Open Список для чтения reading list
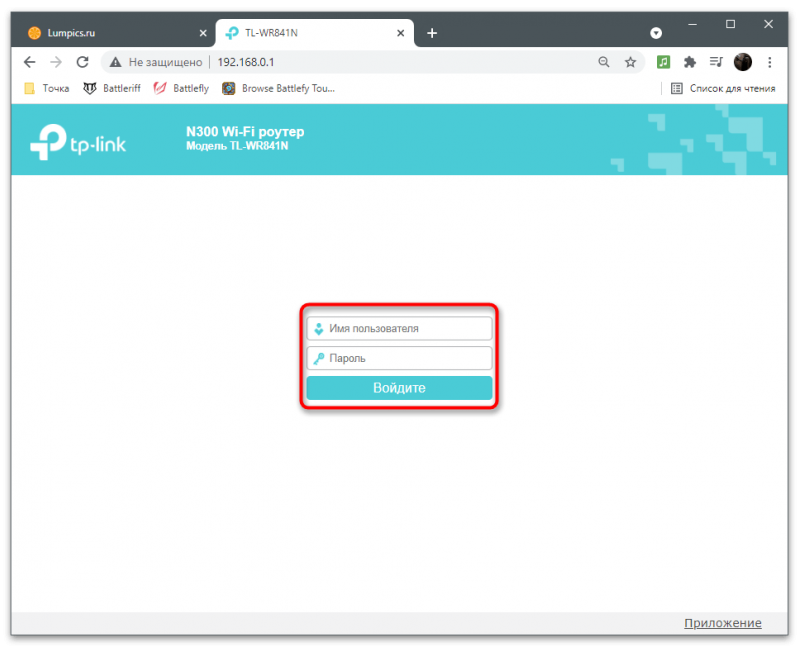This screenshot has height=647, width=800. (723, 88)
